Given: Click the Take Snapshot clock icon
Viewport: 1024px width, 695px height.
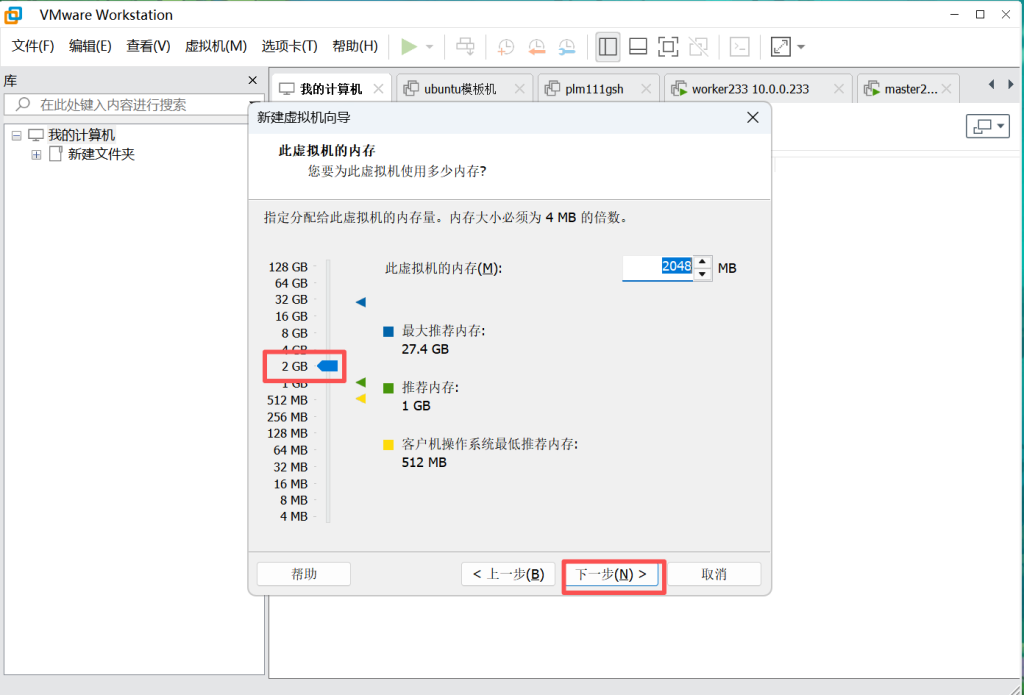Looking at the screenshot, I should tap(507, 47).
